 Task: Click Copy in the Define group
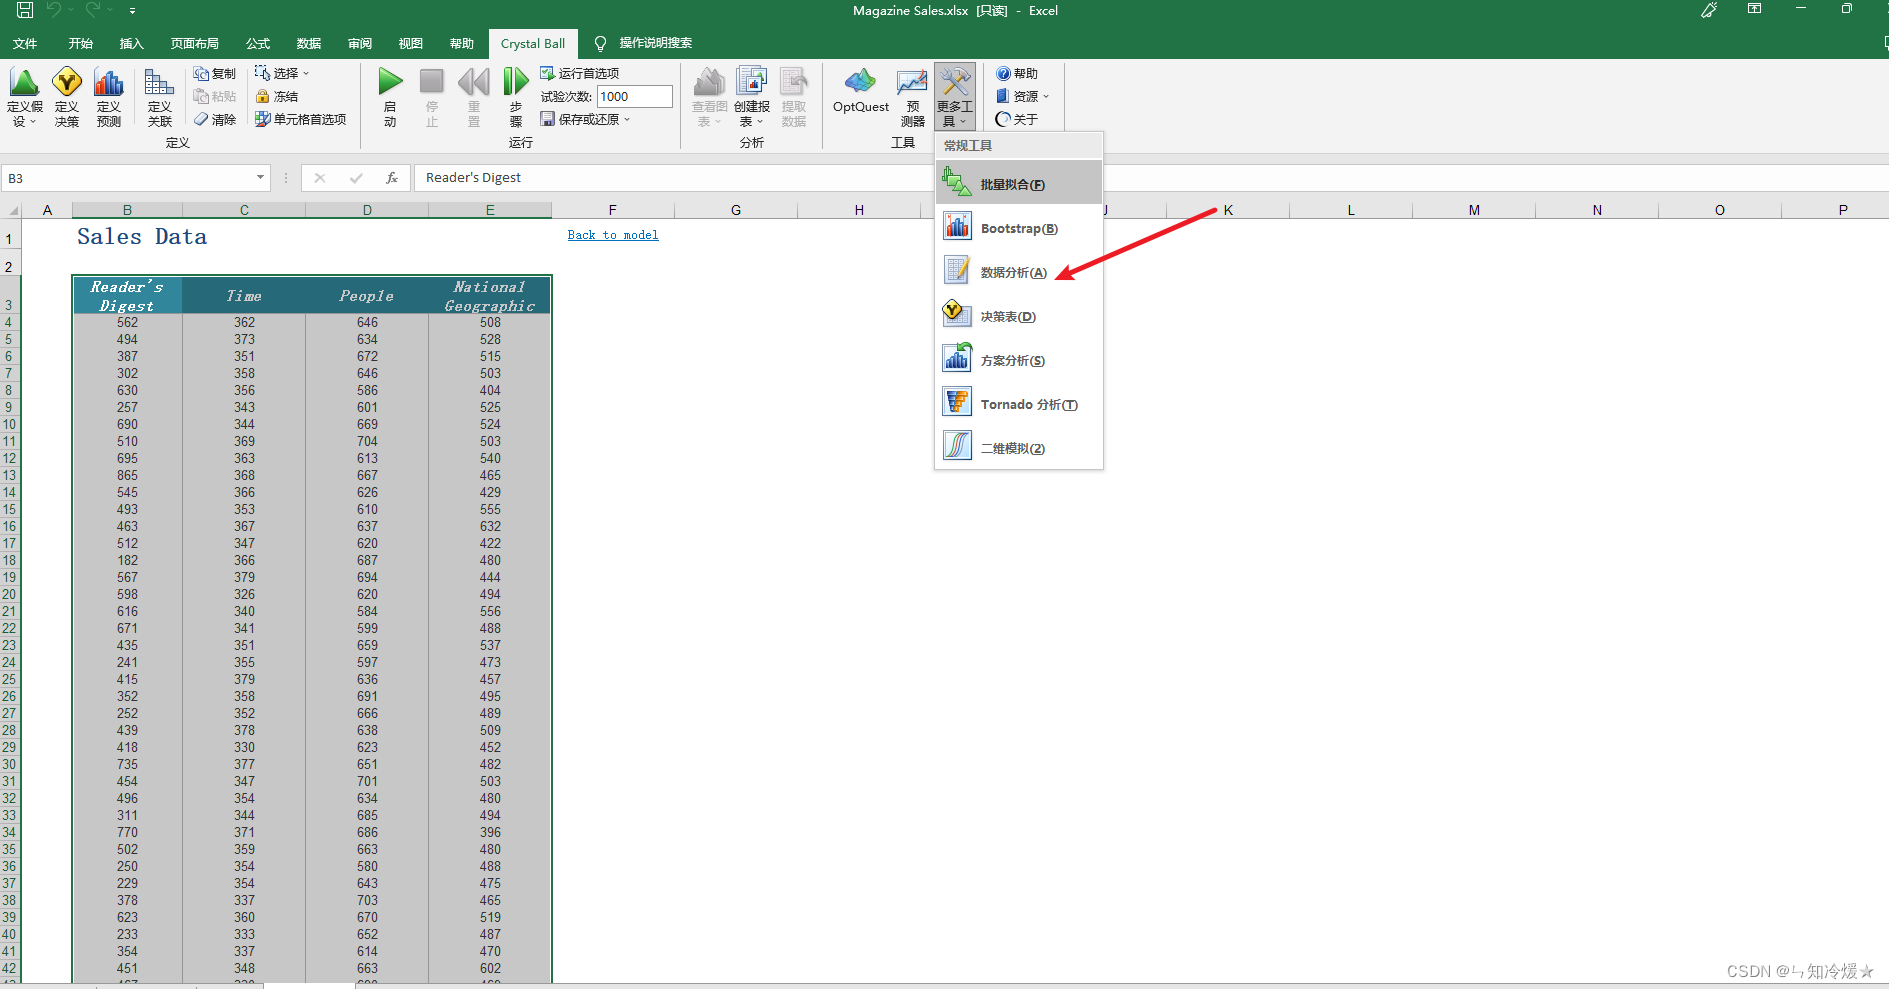215,74
